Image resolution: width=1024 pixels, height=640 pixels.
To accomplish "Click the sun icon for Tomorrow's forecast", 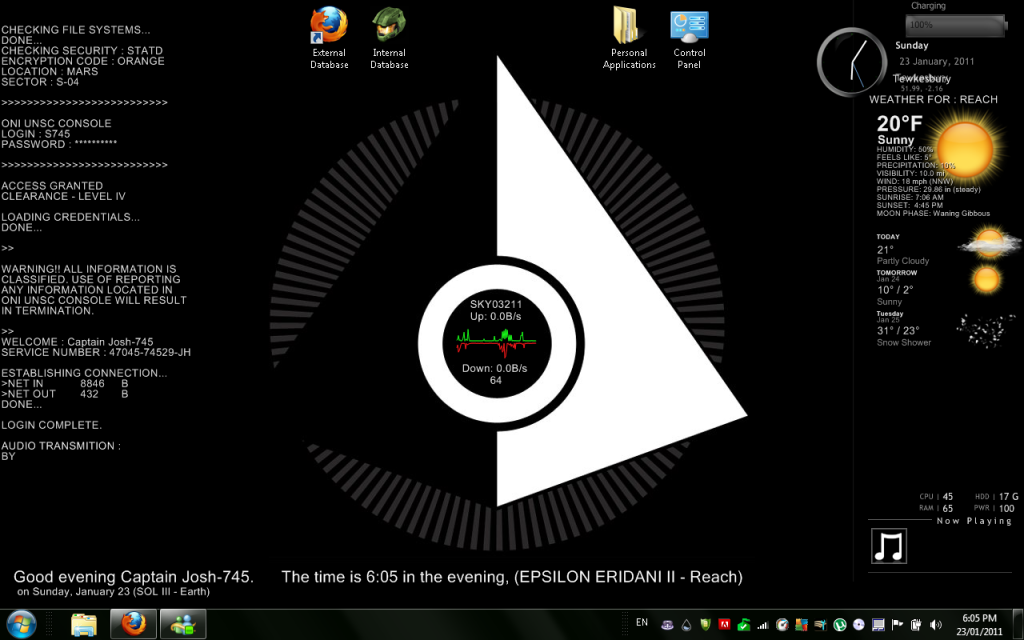I will 986,280.
